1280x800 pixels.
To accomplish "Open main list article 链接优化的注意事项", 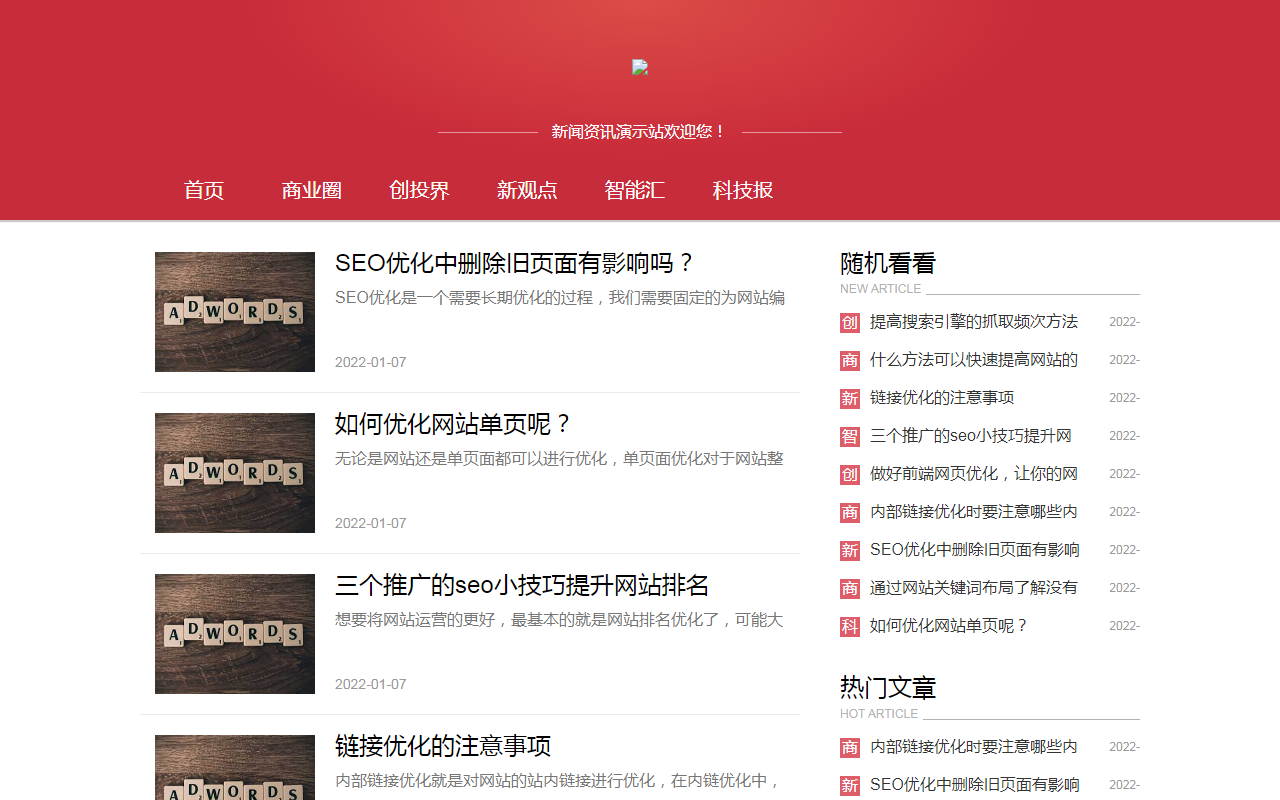I will coord(443,746).
